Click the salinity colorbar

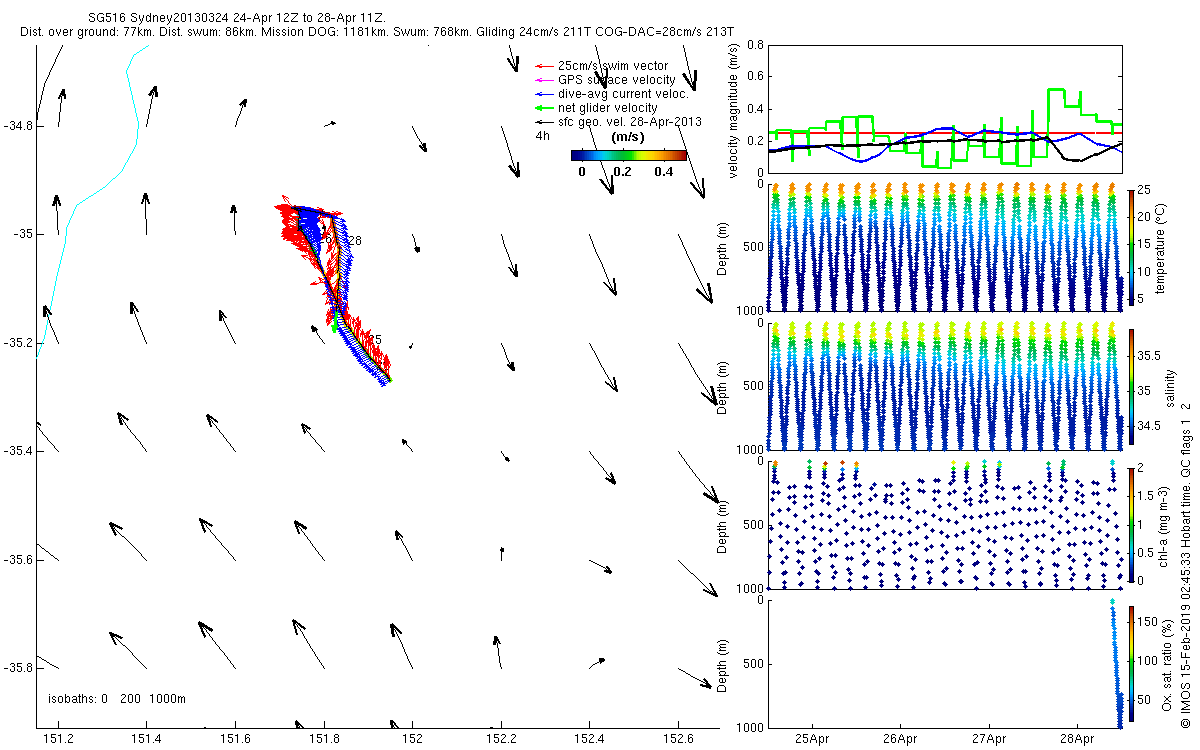click(x=1131, y=388)
